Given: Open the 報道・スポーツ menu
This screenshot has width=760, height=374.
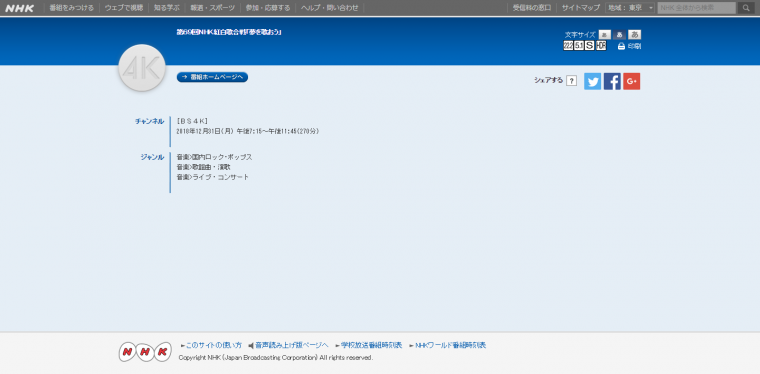Looking at the screenshot, I should [x=213, y=8].
